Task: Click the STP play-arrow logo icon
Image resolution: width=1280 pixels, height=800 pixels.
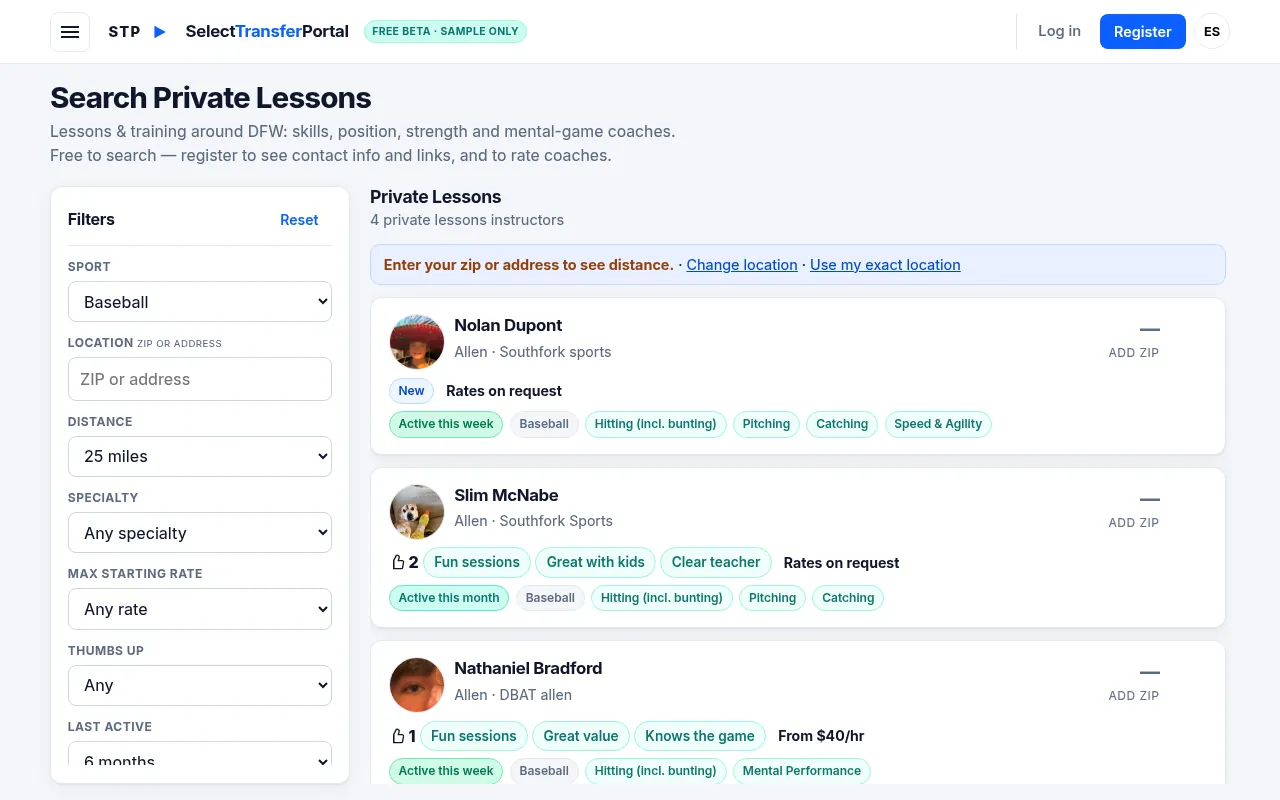Action: point(160,32)
